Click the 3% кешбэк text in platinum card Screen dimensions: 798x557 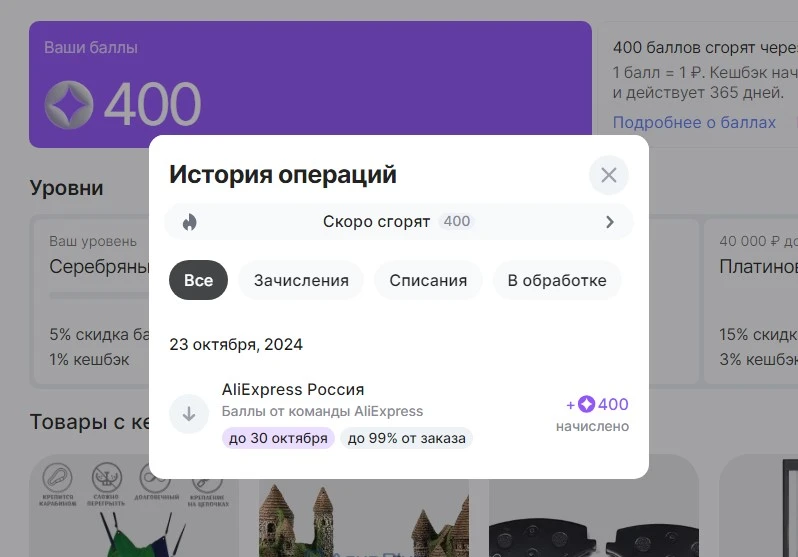click(x=758, y=359)
